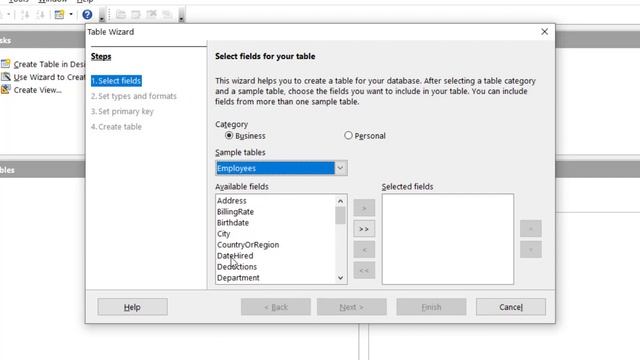The width and height of the screenshot is (640, 360).
Task: Remove all fields with << button
Action: [364, 270]
